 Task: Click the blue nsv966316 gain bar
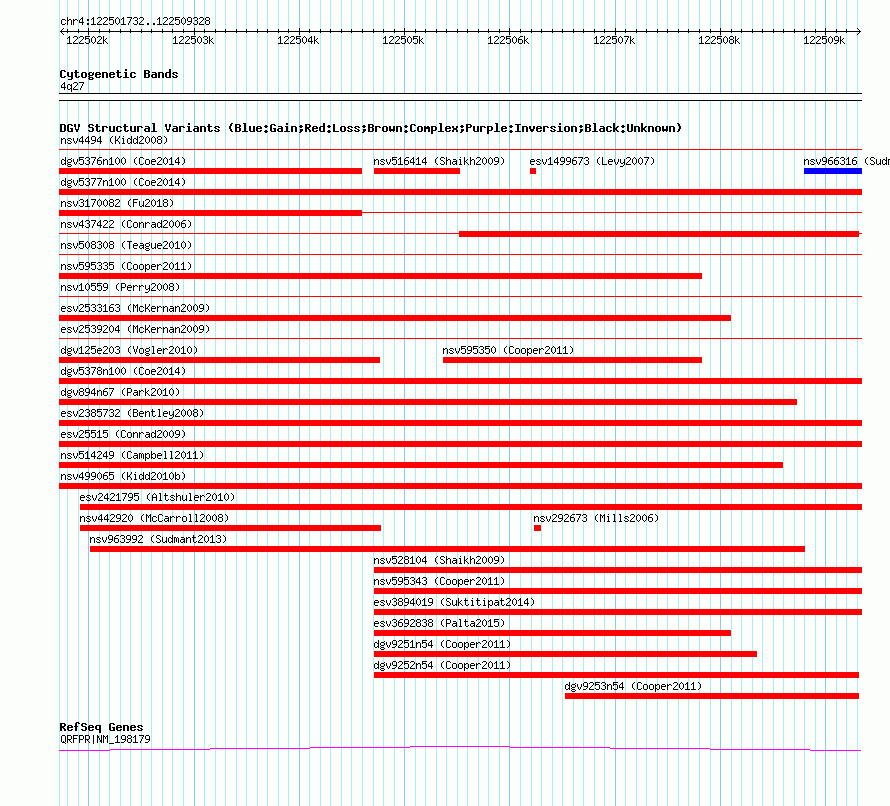click(833, 171)
